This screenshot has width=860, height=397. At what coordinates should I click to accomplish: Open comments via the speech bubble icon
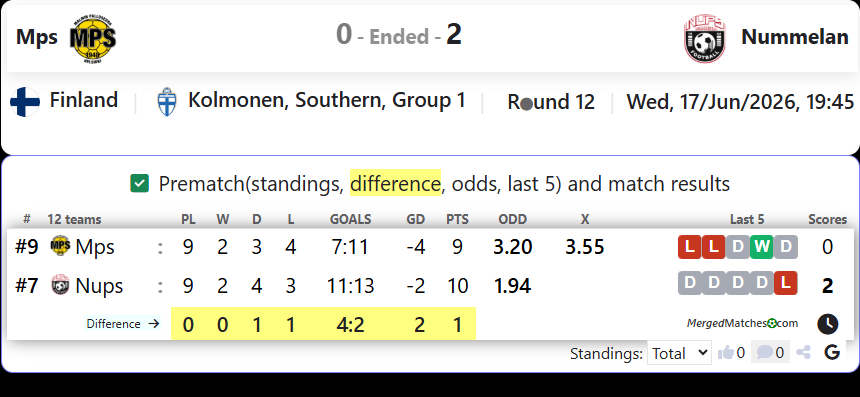[764, 352]
